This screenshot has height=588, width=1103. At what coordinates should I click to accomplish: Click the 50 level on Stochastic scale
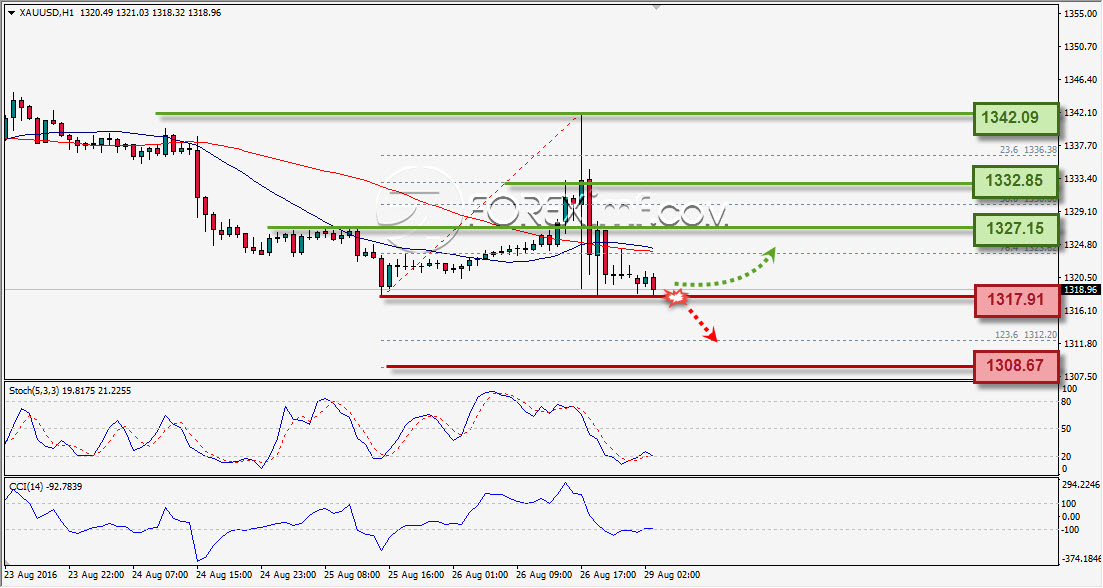(1066, 429)
